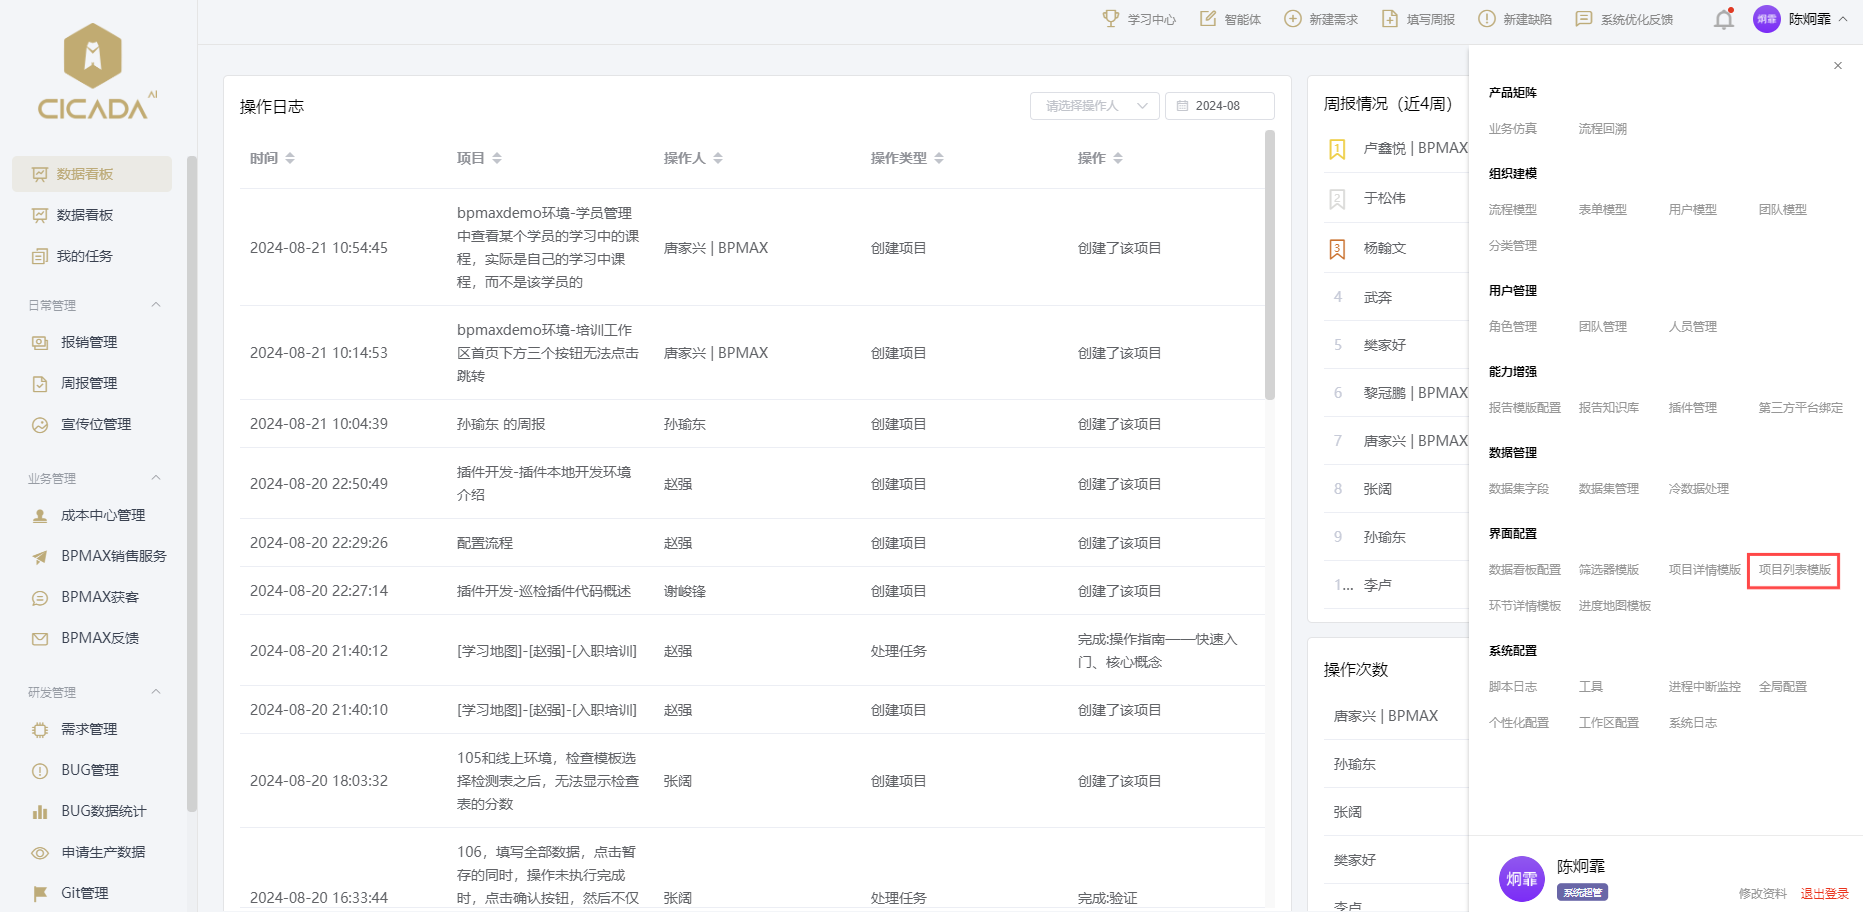Viewport: 1863px width, 912px height.
Task: Click the 需求管理 sidebar icon
Action: (x=40, y=730)
